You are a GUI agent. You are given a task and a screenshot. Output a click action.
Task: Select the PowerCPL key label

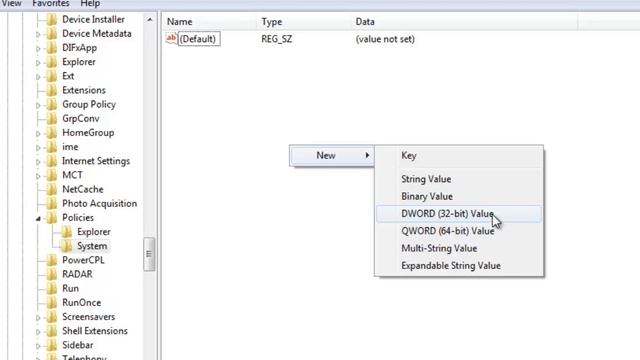point(83,260)
